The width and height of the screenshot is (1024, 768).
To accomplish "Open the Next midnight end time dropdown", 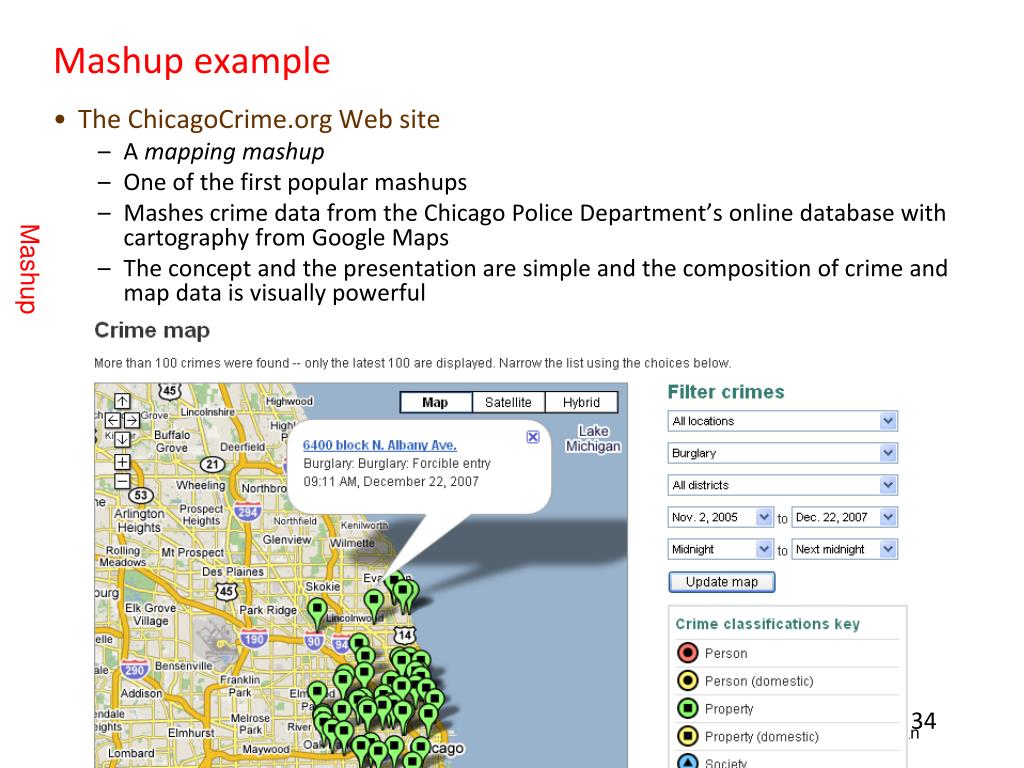I will click(845, 549).
